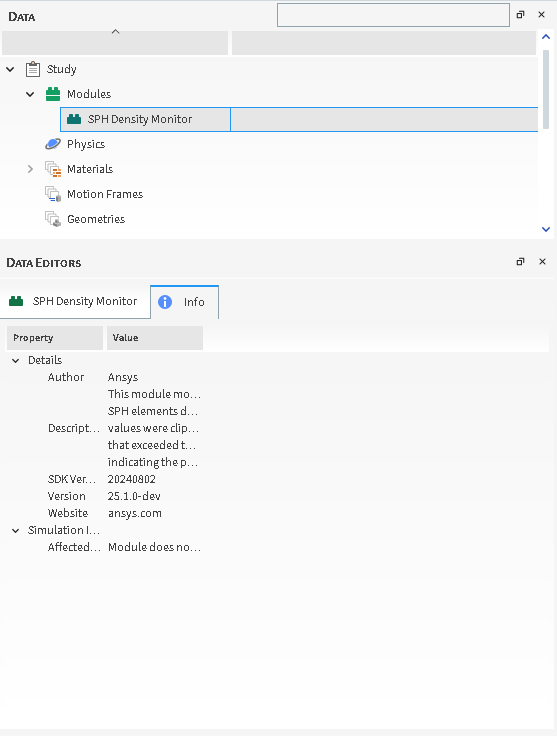The height and width of the screenshot is (736, 557).
Task: Click the Version property label
Action: (67, 496)
